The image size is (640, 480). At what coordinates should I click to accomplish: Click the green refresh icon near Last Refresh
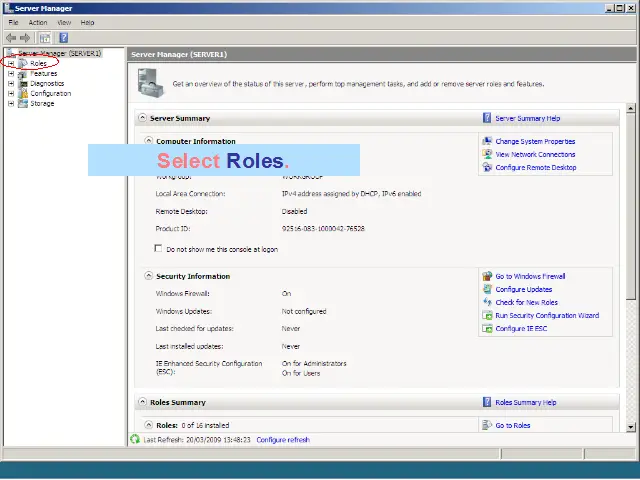pyautogui.click(x=135, y=439)
